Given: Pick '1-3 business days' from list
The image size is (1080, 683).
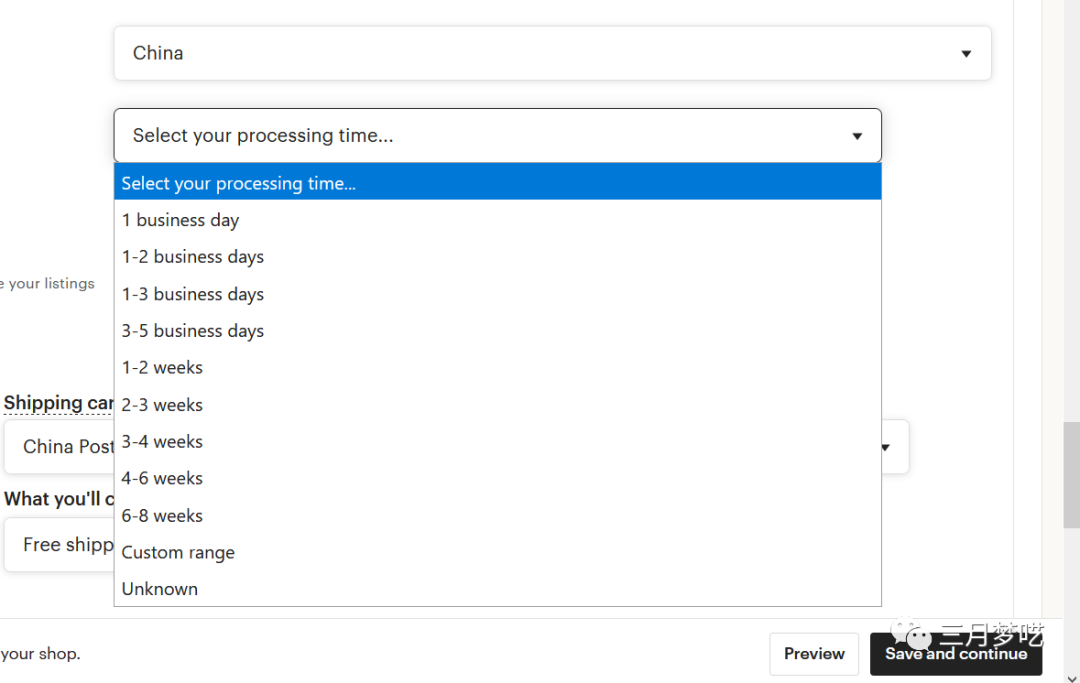Looking at the screenshot, I should coord(193,294).
